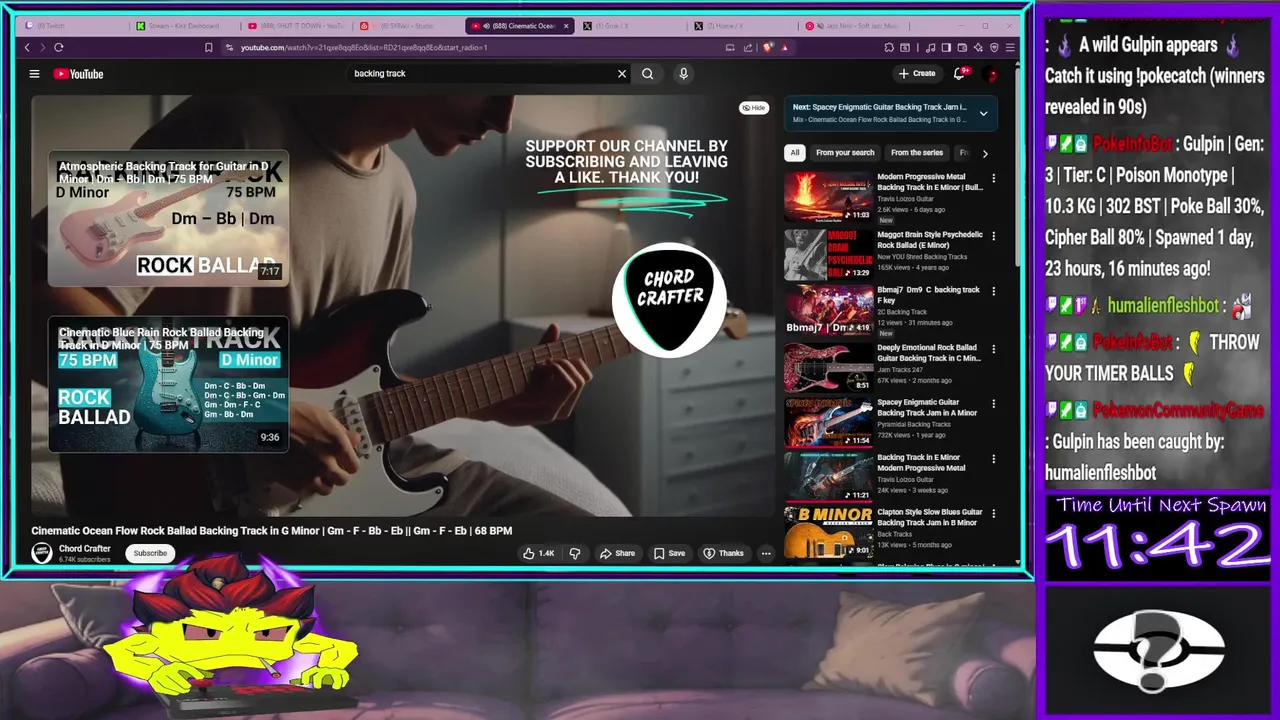Image resolution: width=1280 pixels, height=720 pixels.
Task: Go back with the browser back arrow
Action: point(27,47)
